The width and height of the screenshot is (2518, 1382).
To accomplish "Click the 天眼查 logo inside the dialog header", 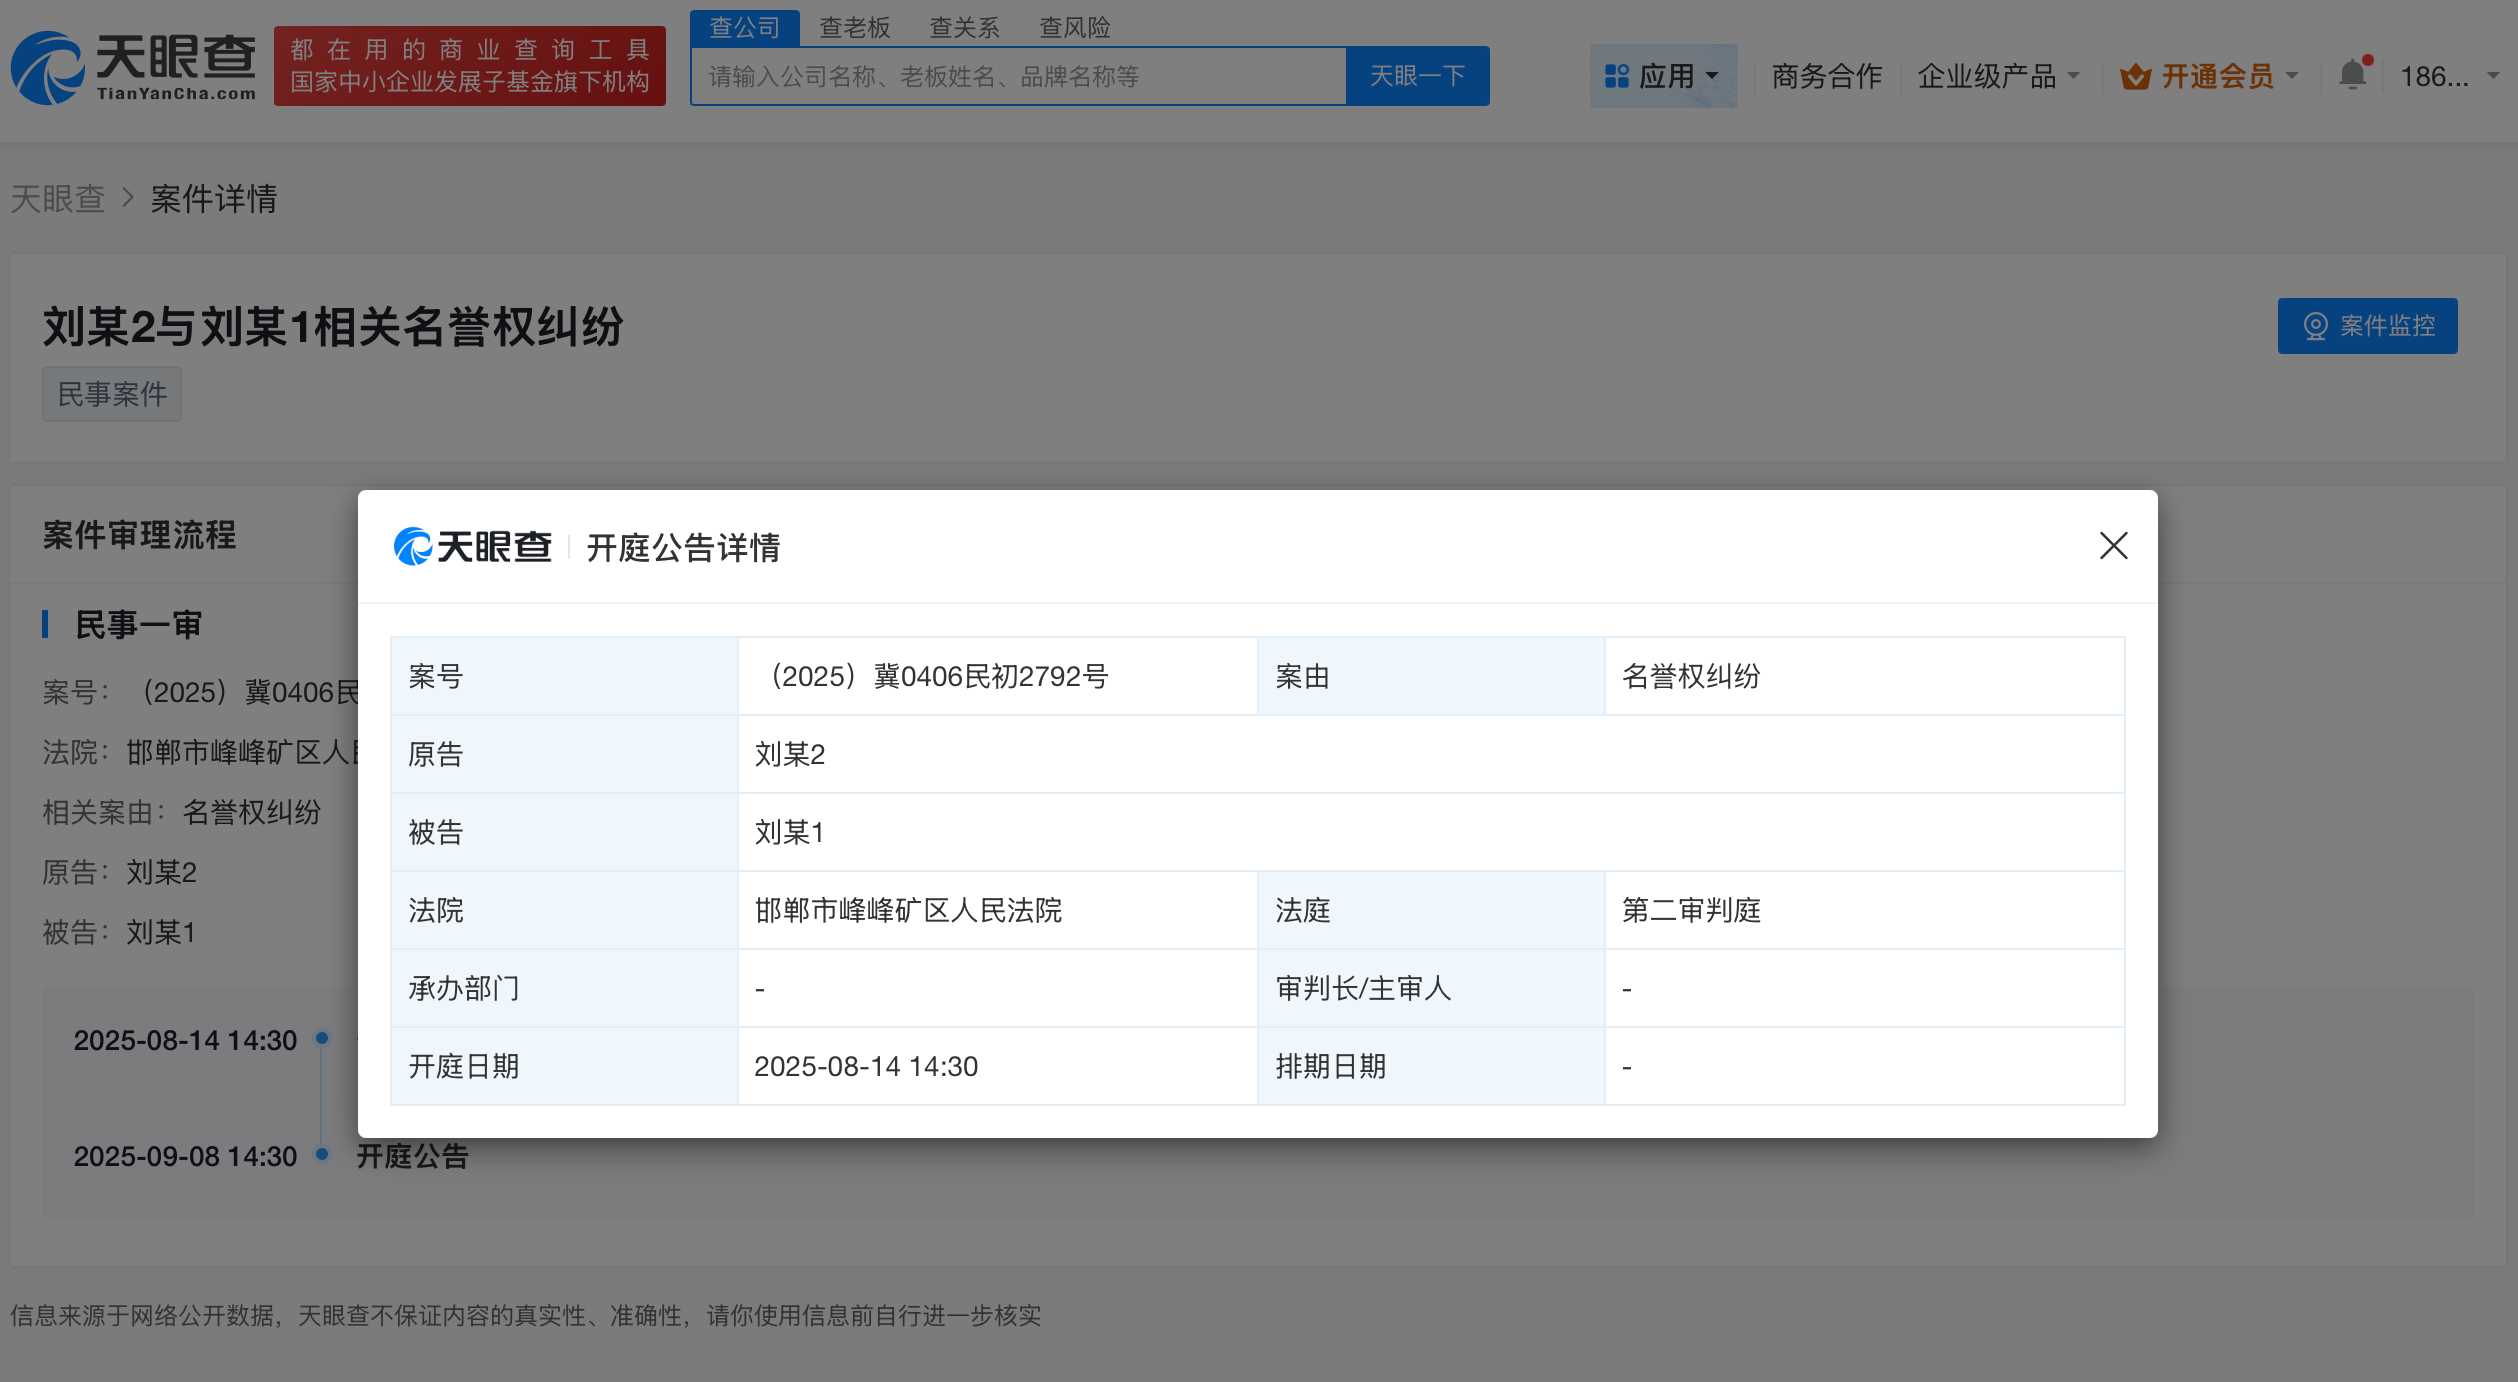I will click(x=476, y=547).
